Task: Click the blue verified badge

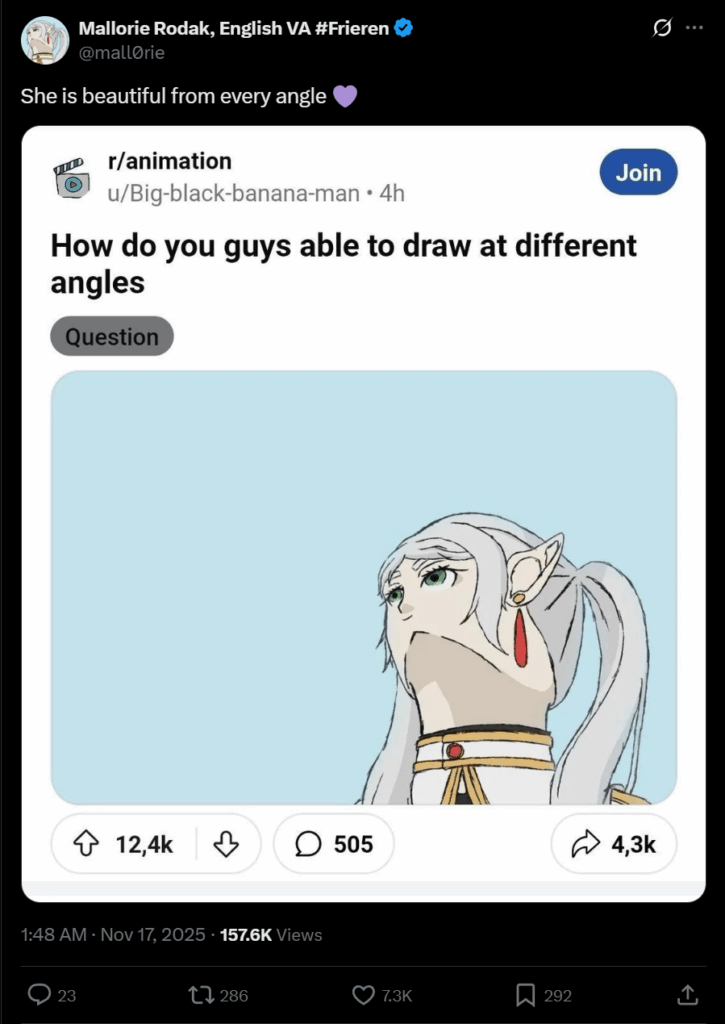Action: 403,29
